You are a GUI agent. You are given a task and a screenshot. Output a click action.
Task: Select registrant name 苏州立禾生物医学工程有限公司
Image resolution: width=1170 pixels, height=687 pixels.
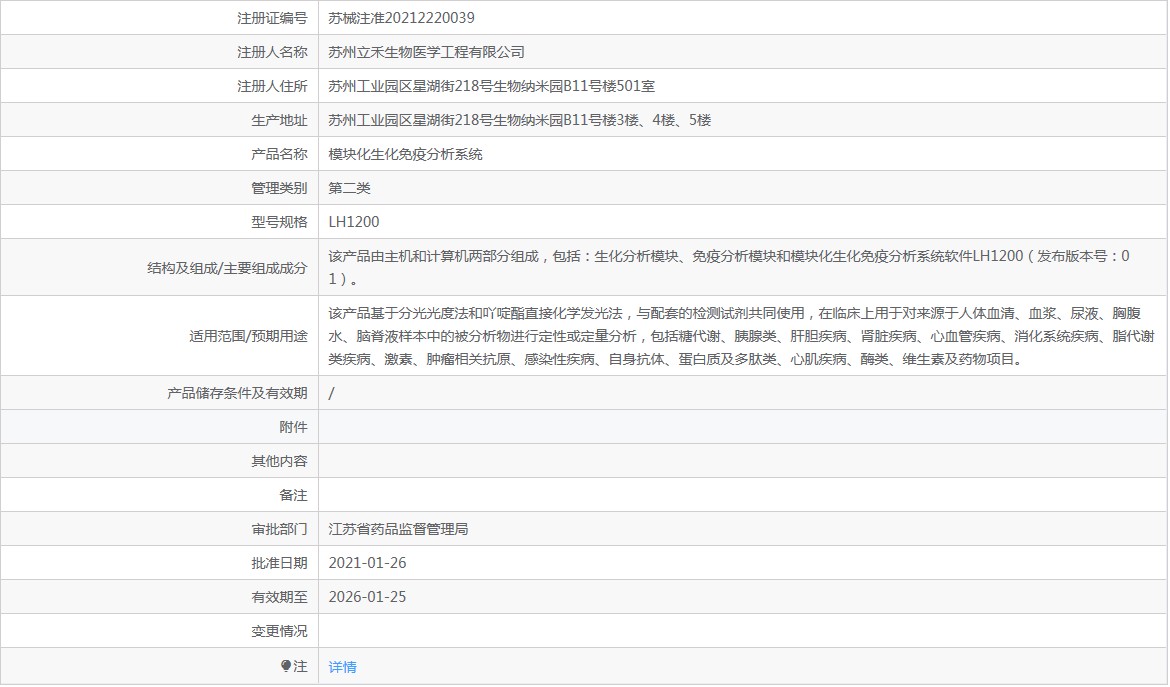[x=427, y=52]
